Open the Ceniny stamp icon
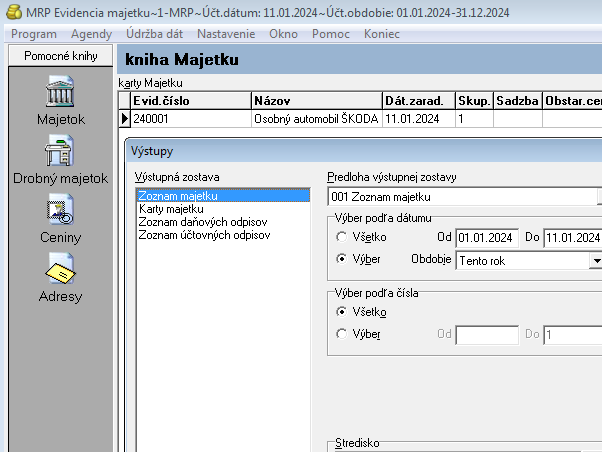Viewport: 602px width, 452px height. [60, 210]
